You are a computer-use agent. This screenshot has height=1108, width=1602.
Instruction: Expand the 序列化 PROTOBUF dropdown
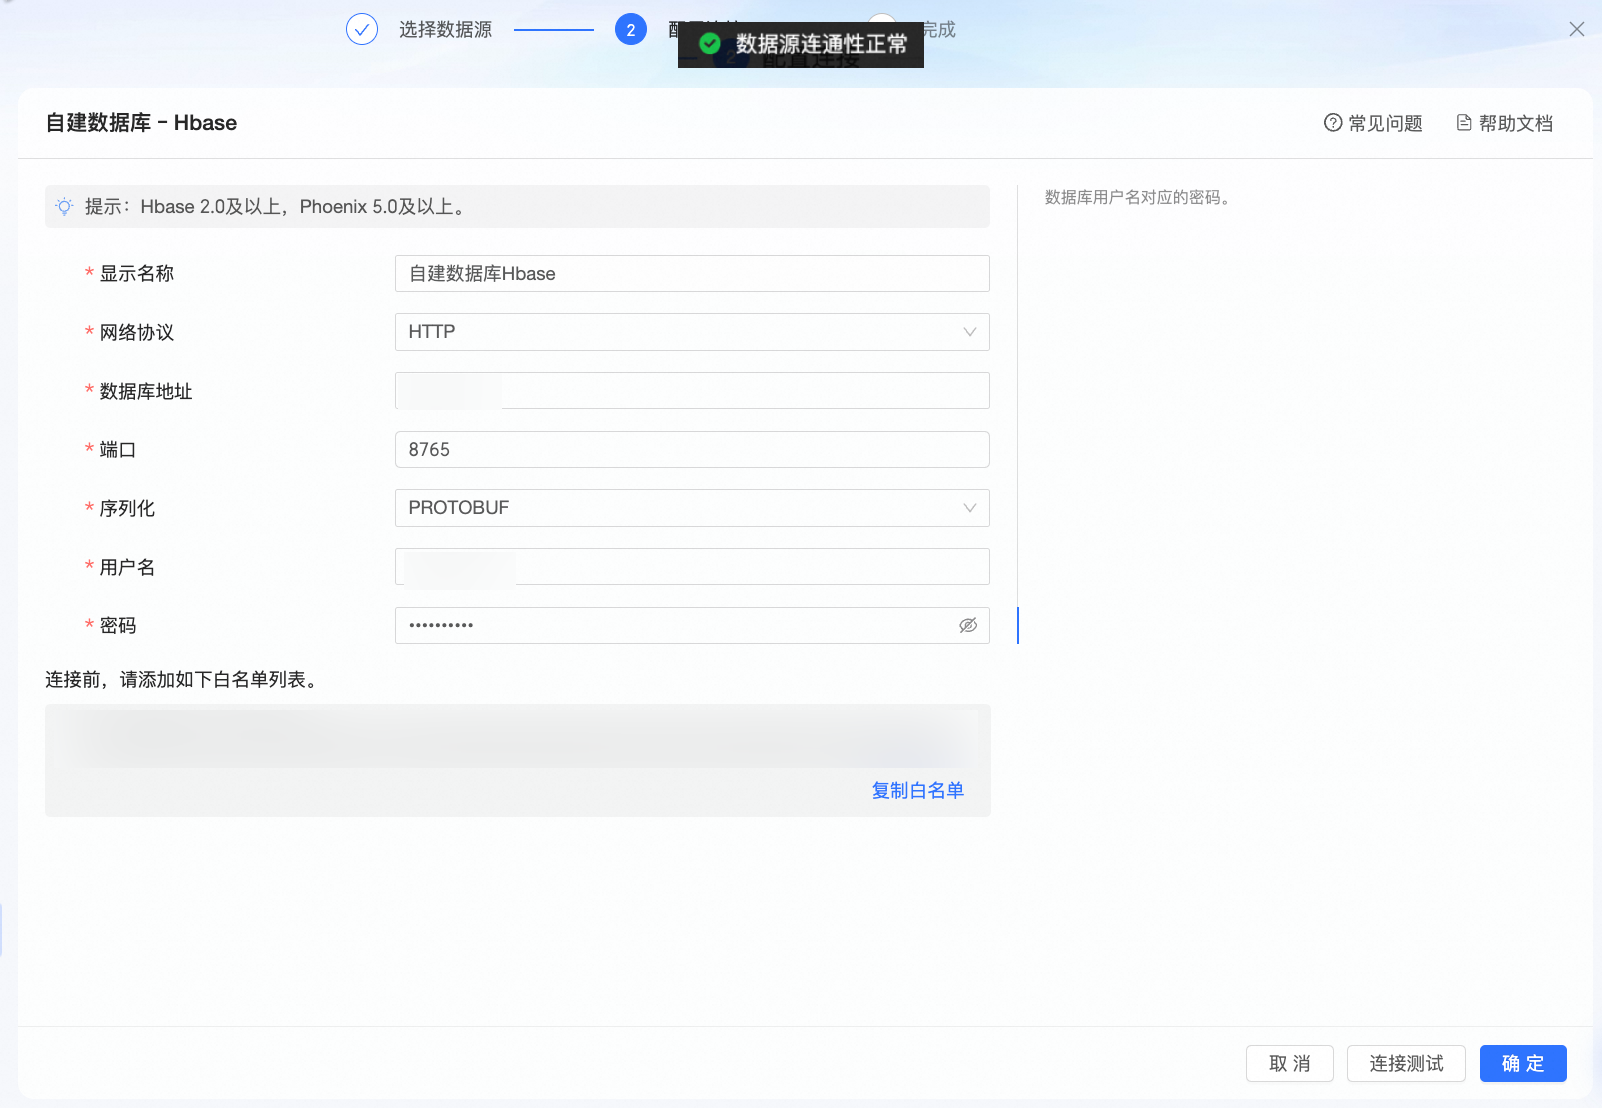(x=692, y=508)
